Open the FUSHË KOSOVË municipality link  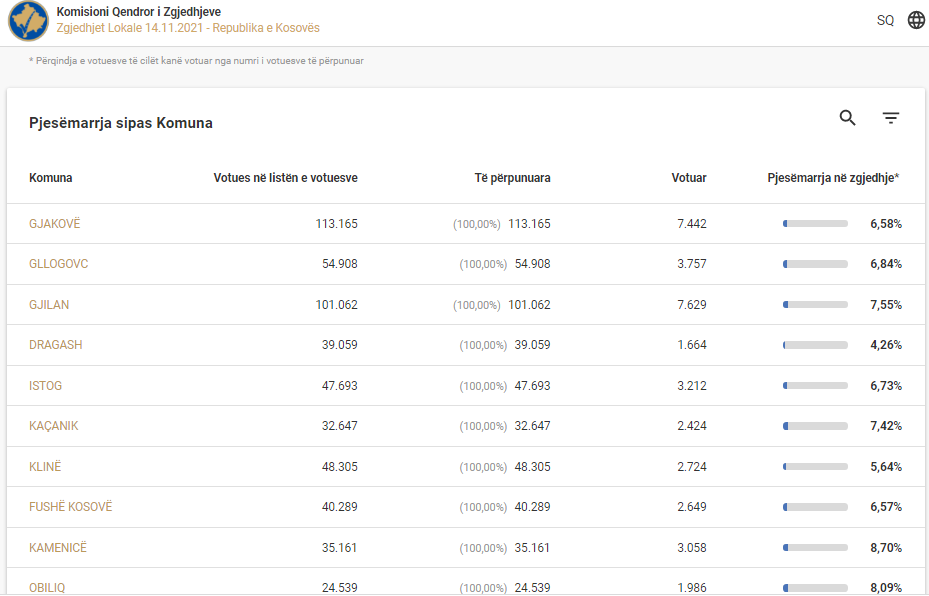[x=71, y=507]
